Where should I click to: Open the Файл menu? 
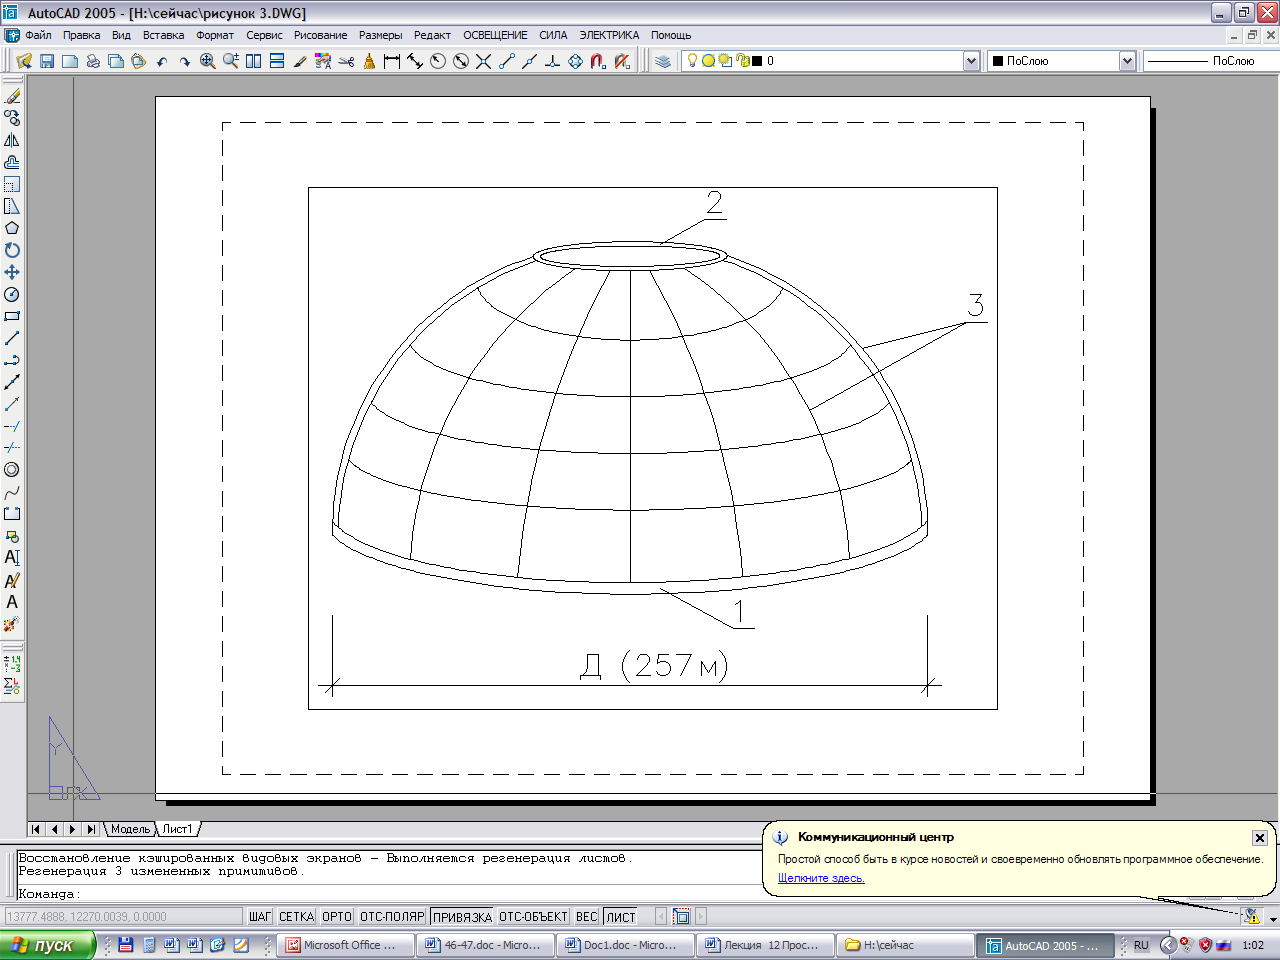pyautogui.click(x=38, y=35)
